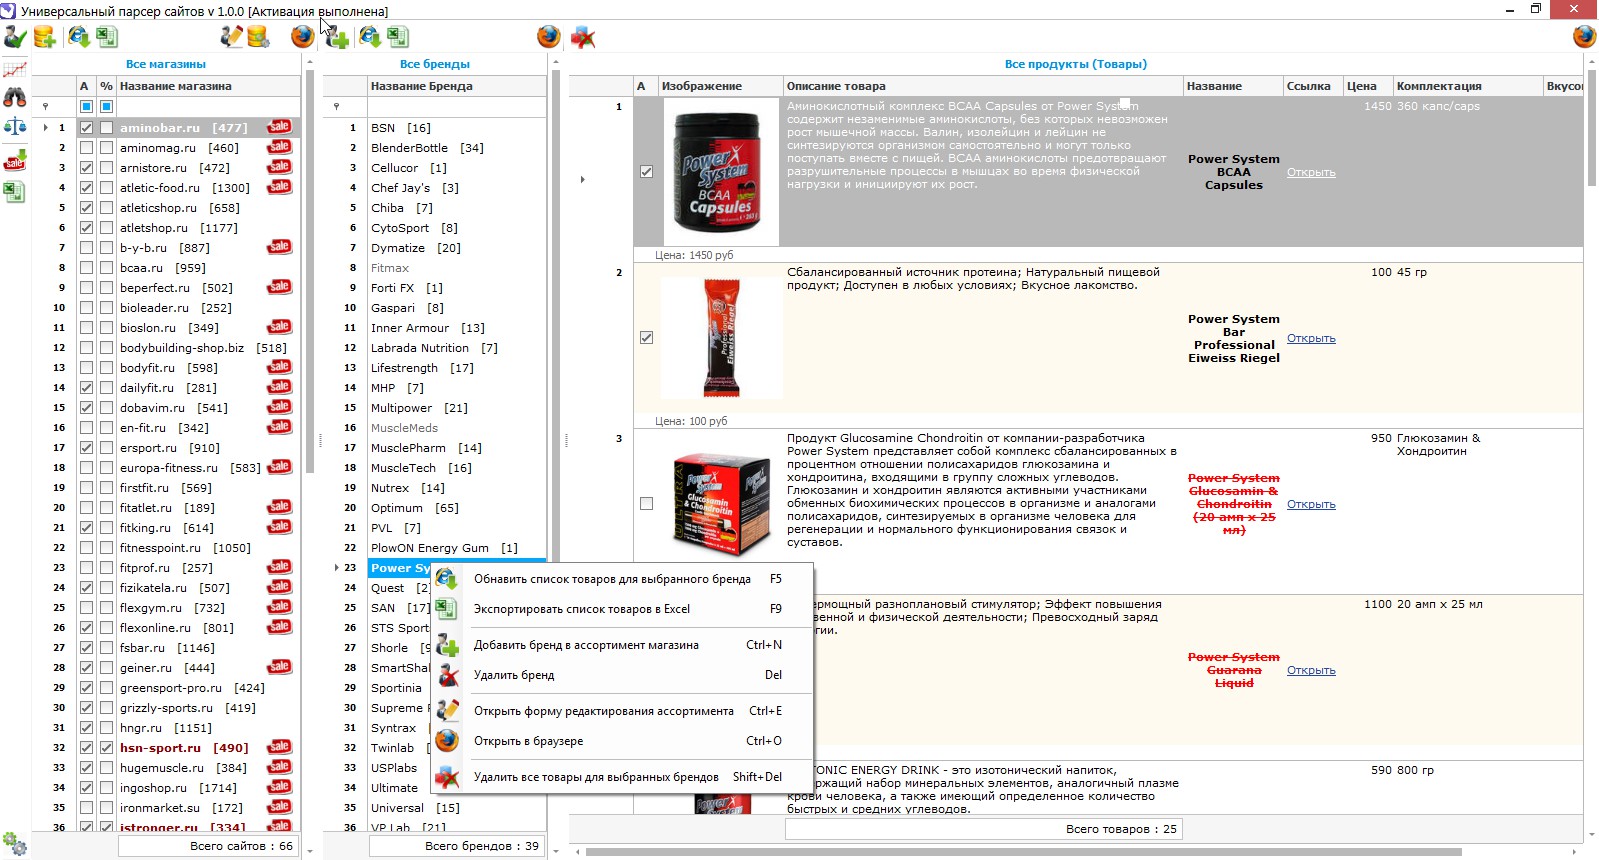Click the Excel export icon above the brands list
This screenshot has height=860, width=1599.
[398, 38]
